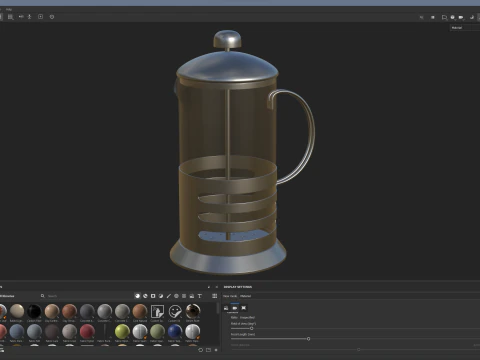Viewport: 480px width, 360px height.
Task: Open the Camera settings tab icon in Display Settings
Action: 235,308
